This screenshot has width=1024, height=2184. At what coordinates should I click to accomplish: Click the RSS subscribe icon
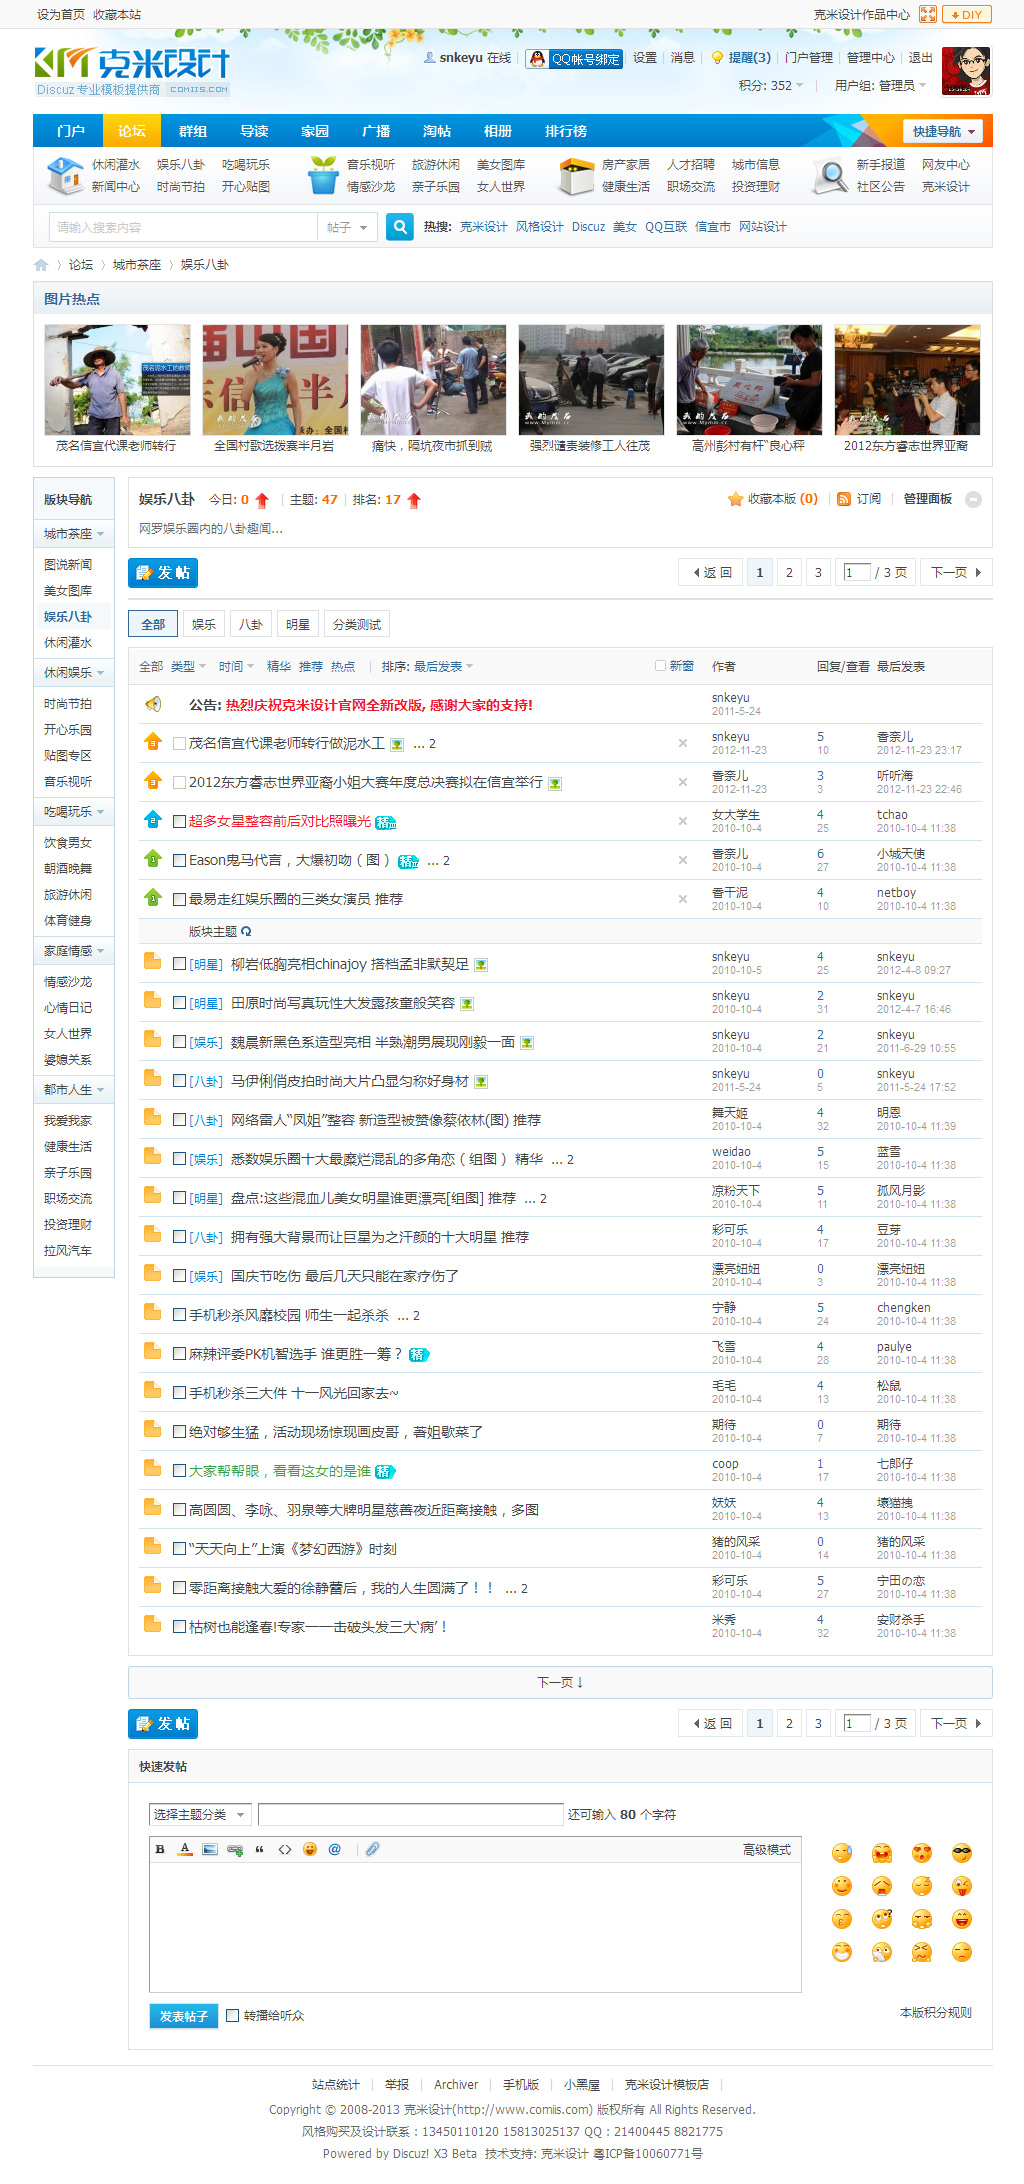point(844,499)
